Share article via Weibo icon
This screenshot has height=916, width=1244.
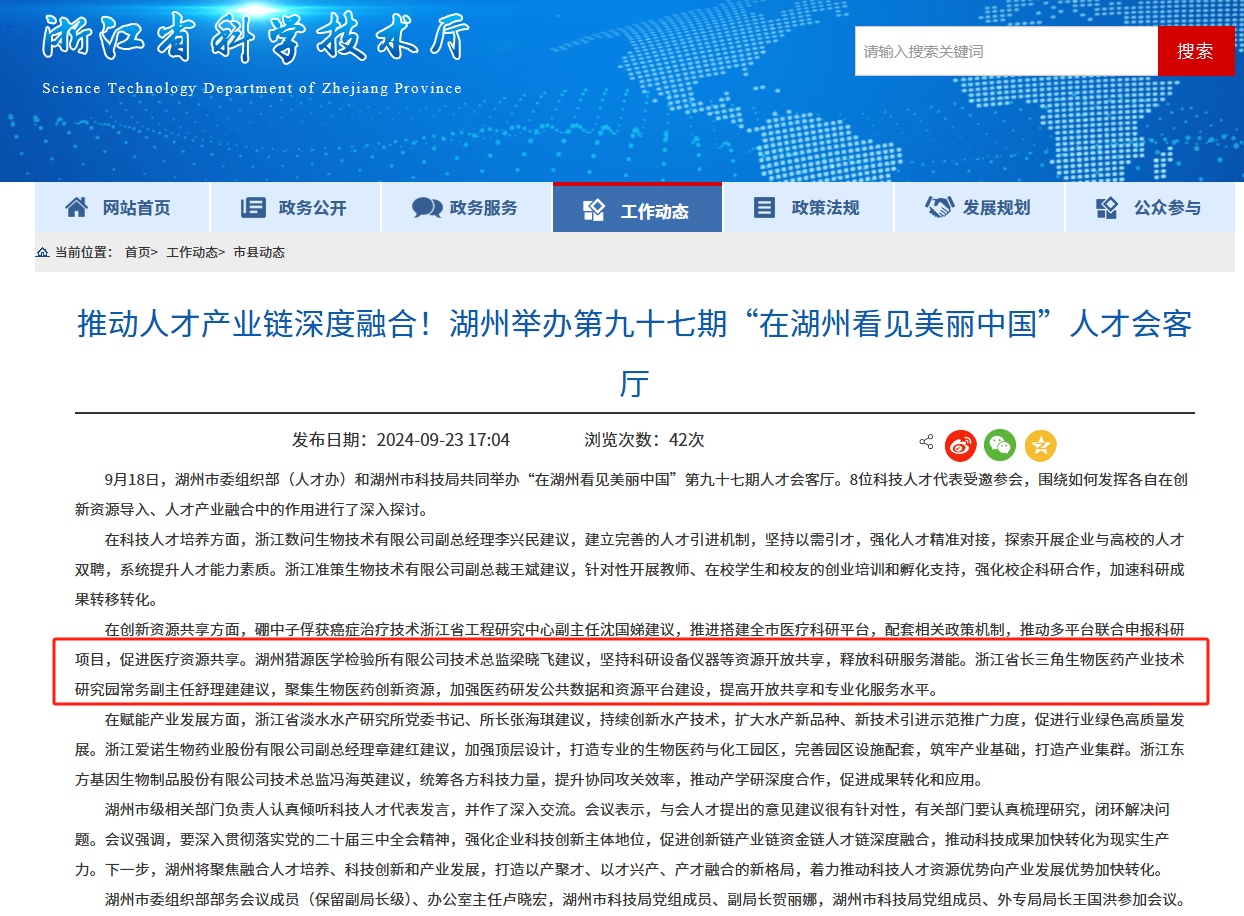(961, 444)
